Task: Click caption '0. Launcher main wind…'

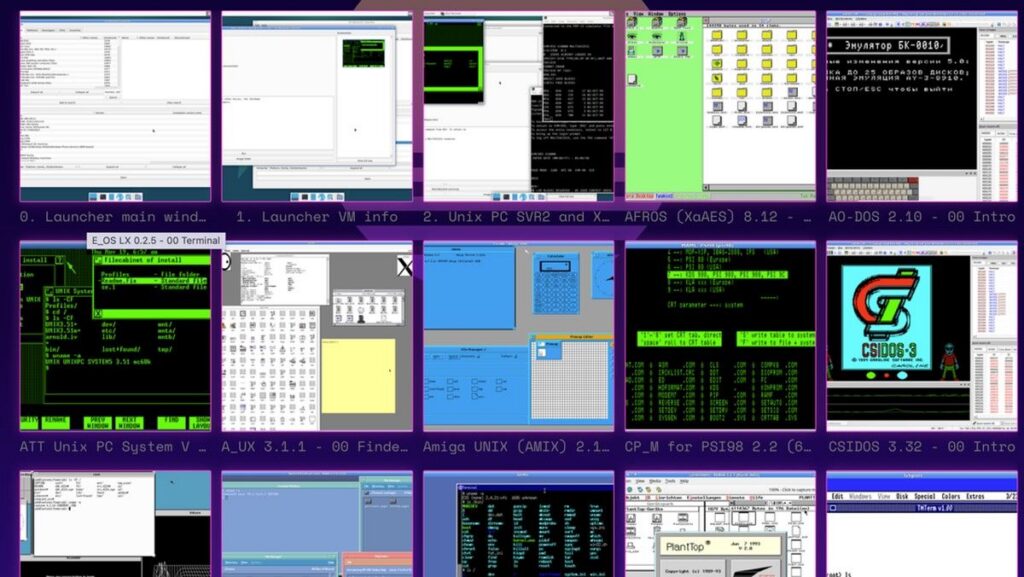Action: (113, 217)
